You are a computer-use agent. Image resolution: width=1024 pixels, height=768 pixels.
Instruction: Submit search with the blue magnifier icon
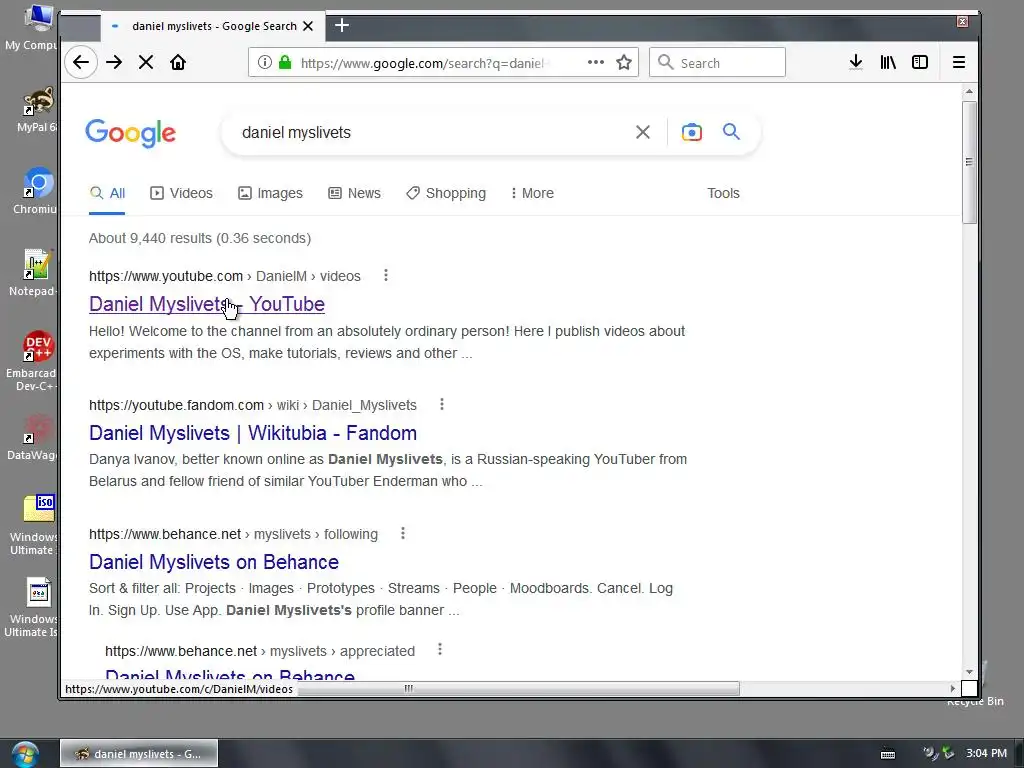(731, 132)
